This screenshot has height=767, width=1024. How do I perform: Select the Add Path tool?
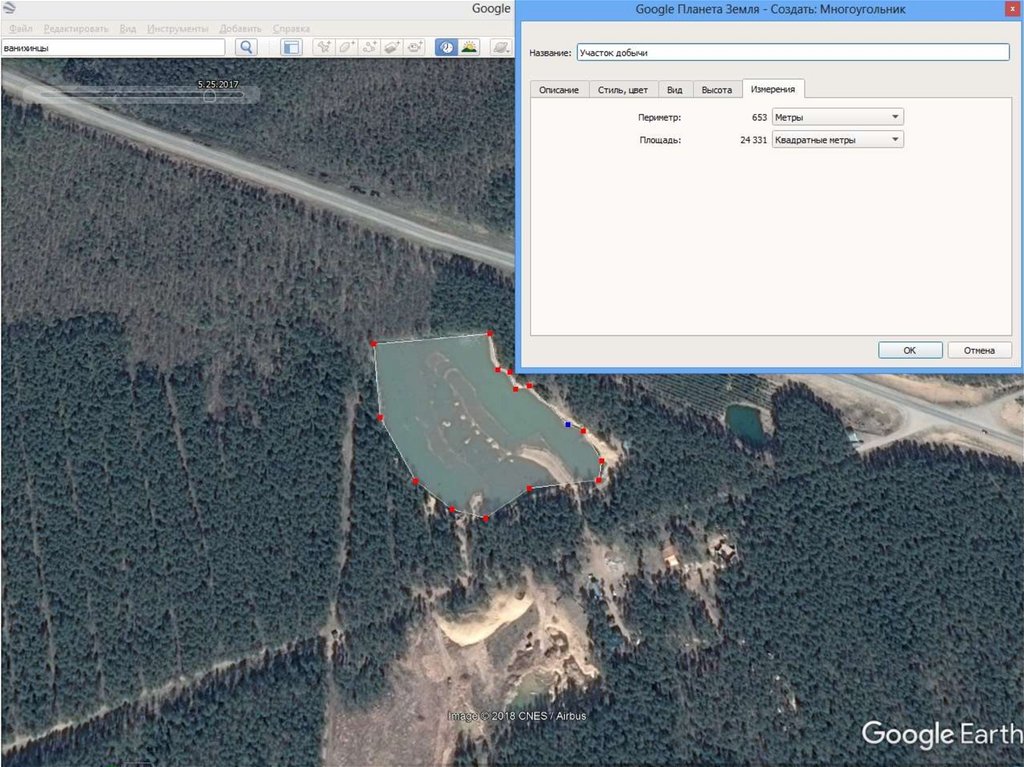[371, 47]
